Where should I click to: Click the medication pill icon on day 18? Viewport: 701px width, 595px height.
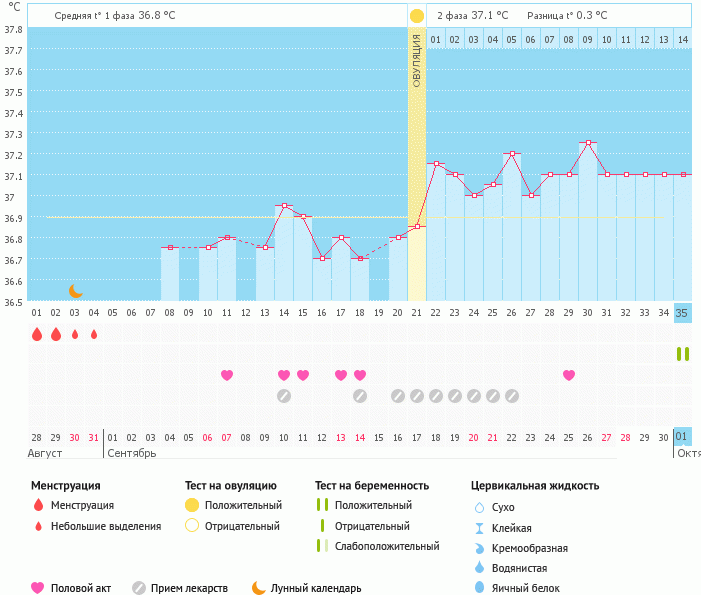360,395
